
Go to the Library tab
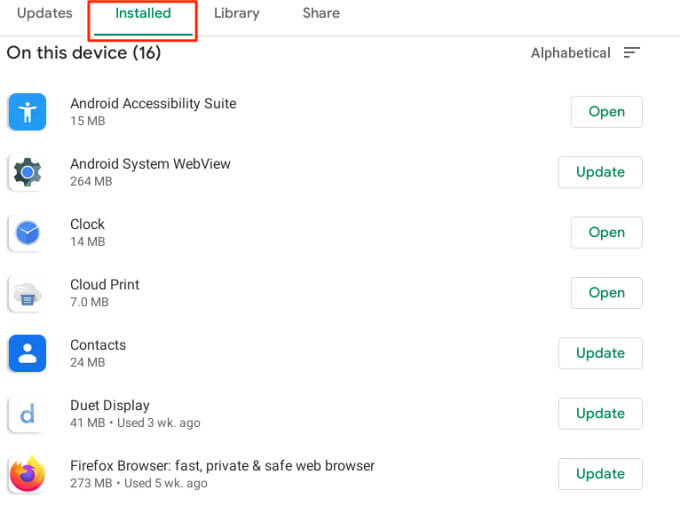coord(236,14)
